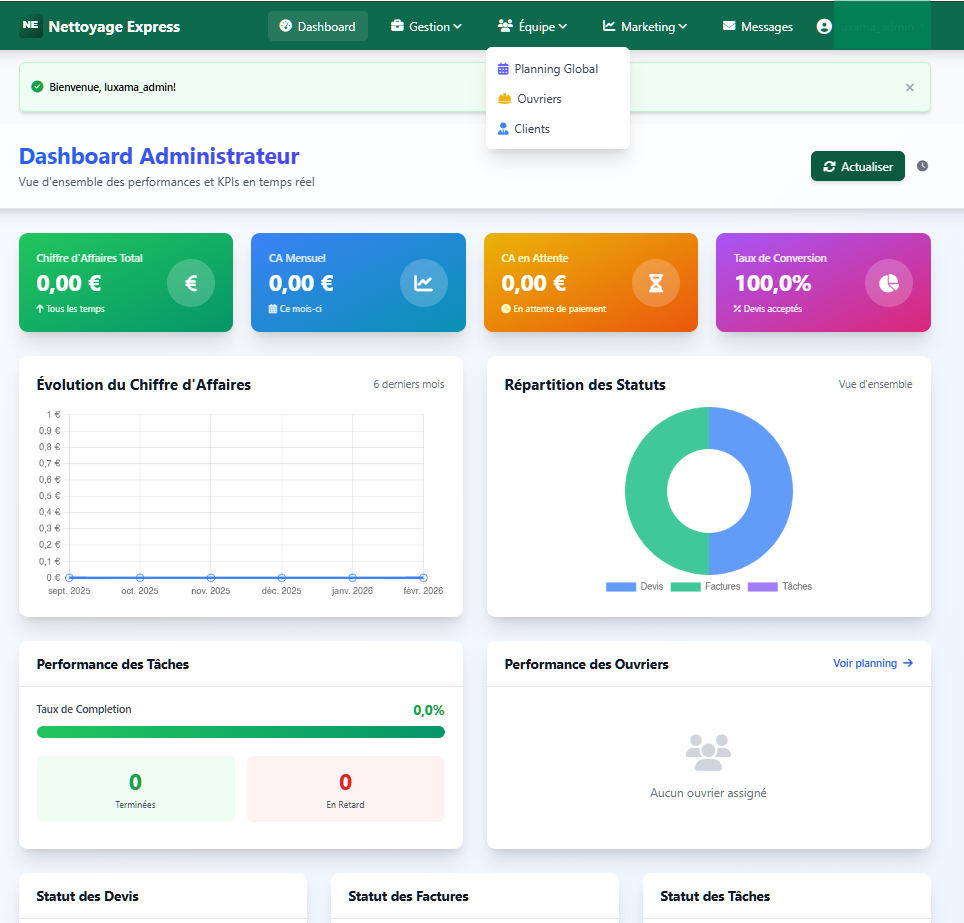Click the NE logo badge
This screenshot has height=923, width=964.
[30, 26]
